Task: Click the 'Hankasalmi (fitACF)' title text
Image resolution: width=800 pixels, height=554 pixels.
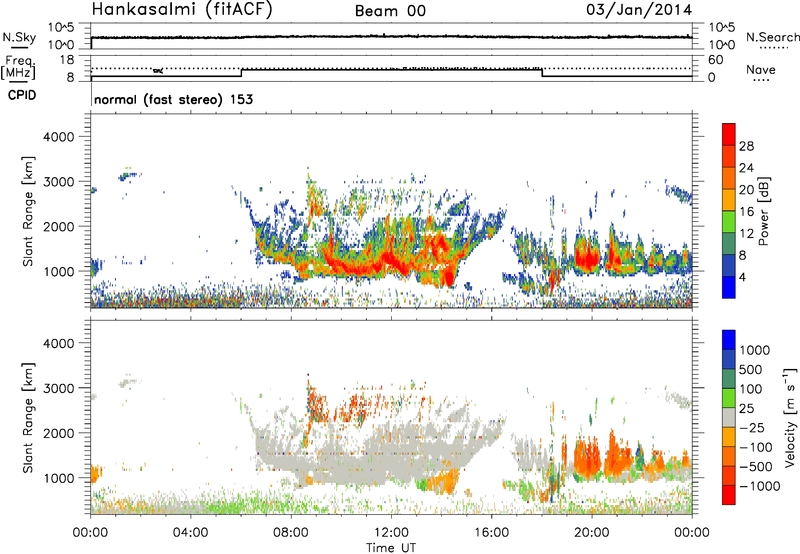Action: tap(182, 10)
